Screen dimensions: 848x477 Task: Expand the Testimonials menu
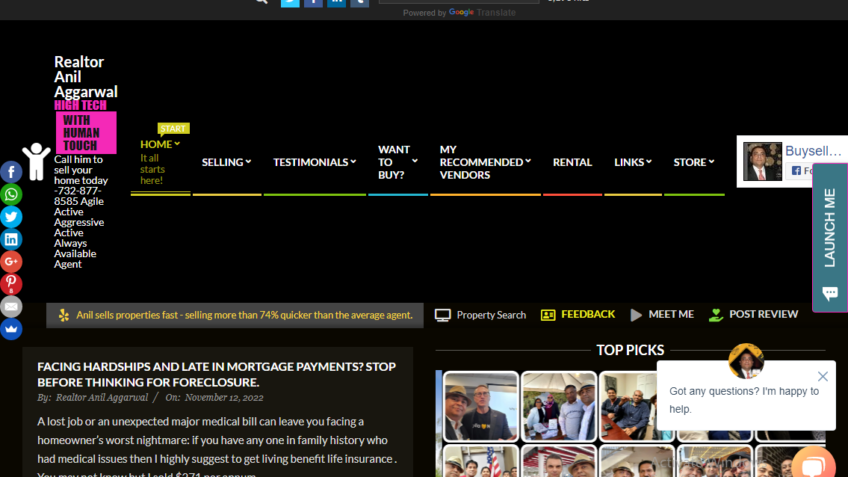click(x=314, y=162)
